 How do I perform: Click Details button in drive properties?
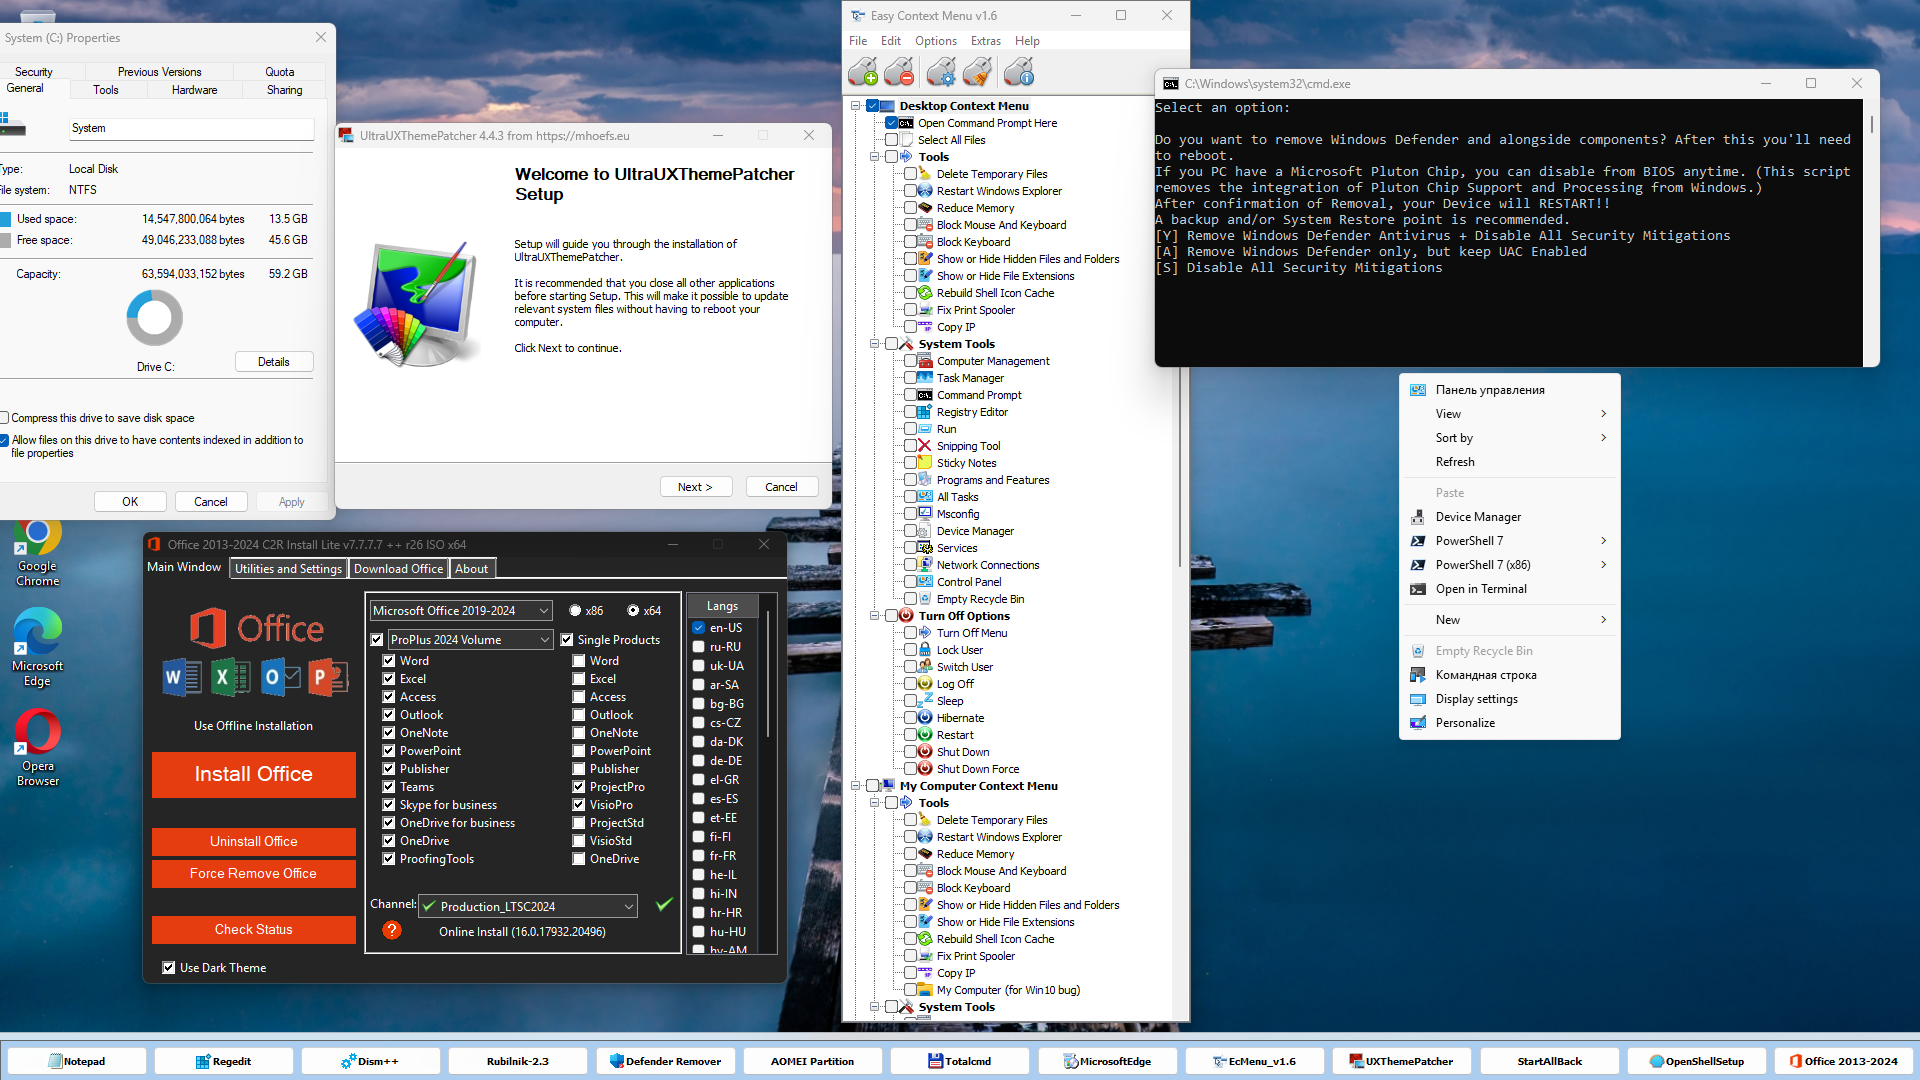(x=274, y=362)
